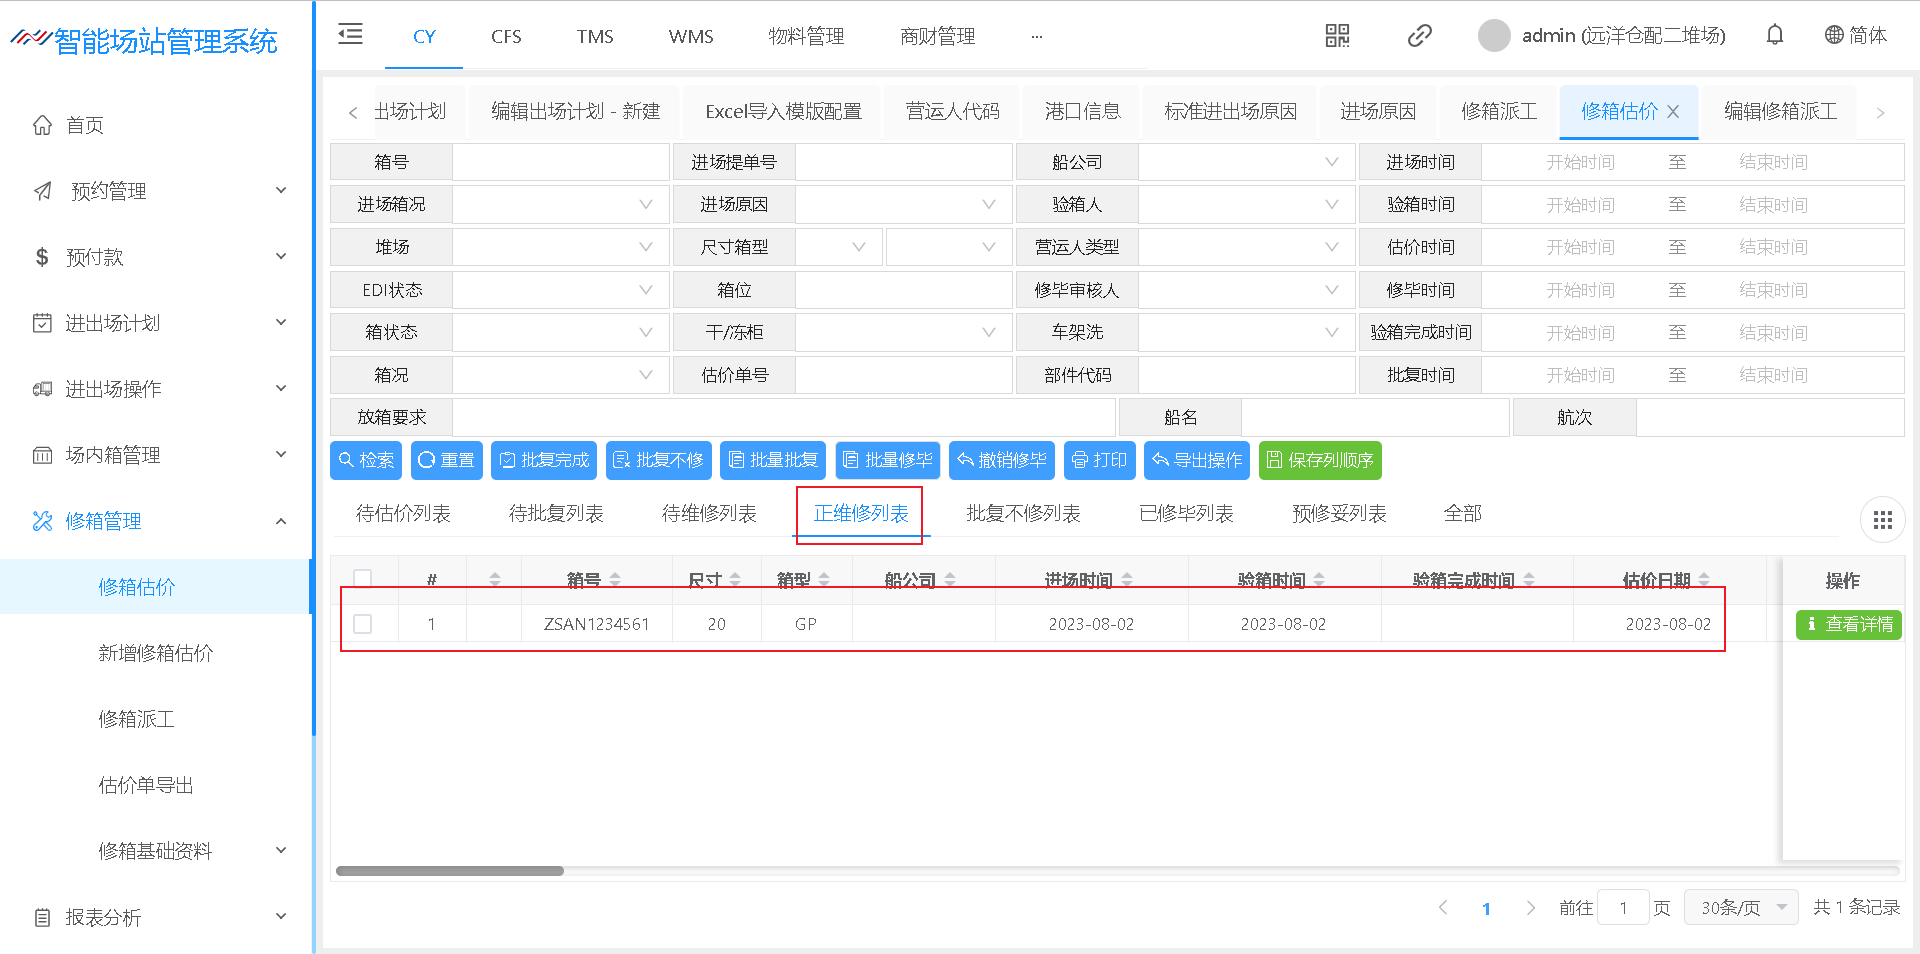Collapse the sidebar with the menu fold icon
Viewport: 1920px width, 954px height.
coord(350,35)
